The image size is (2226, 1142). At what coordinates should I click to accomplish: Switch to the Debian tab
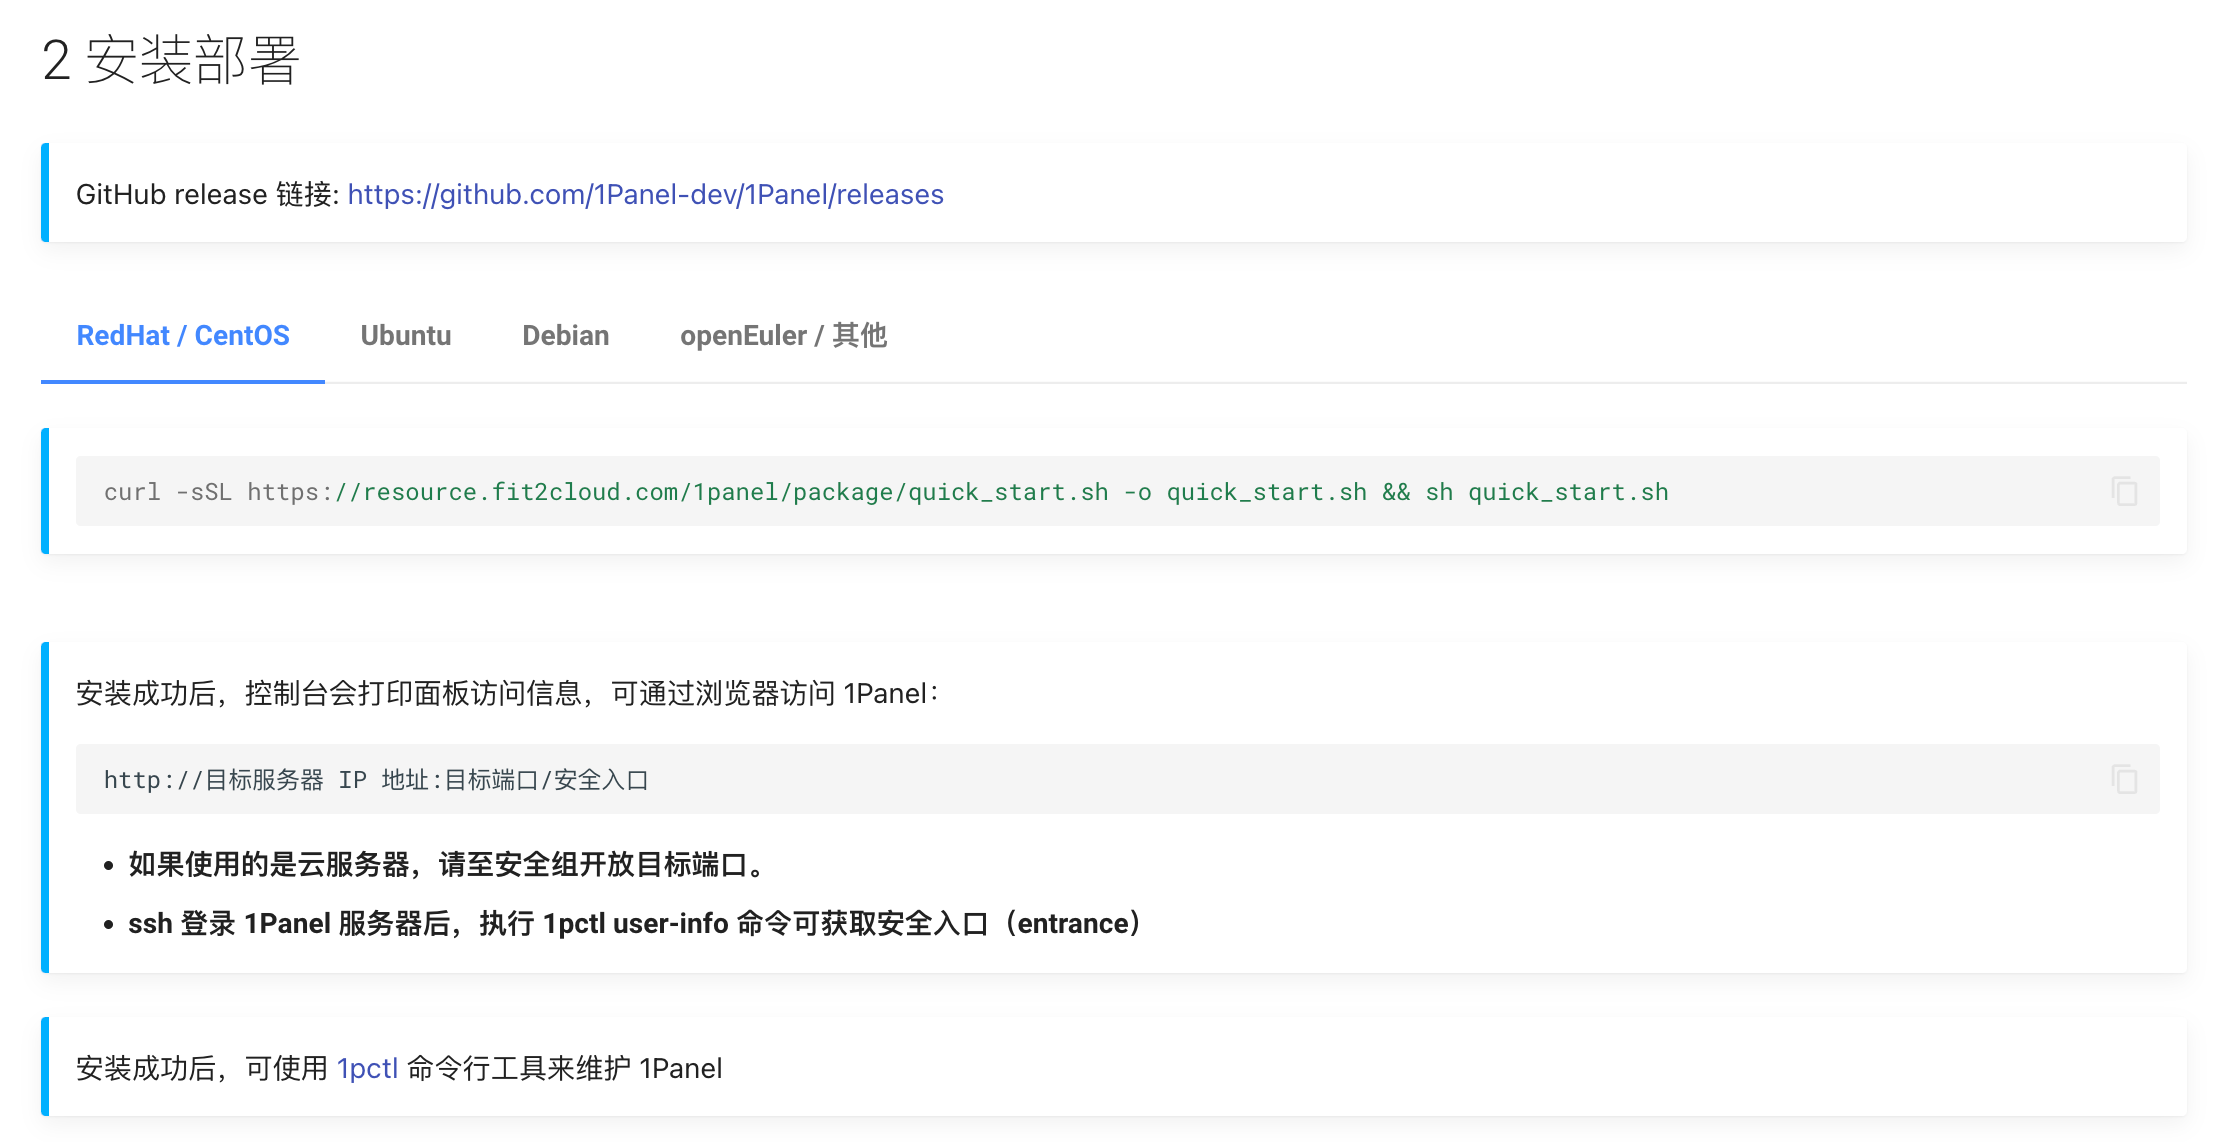(x=565, y=336)
